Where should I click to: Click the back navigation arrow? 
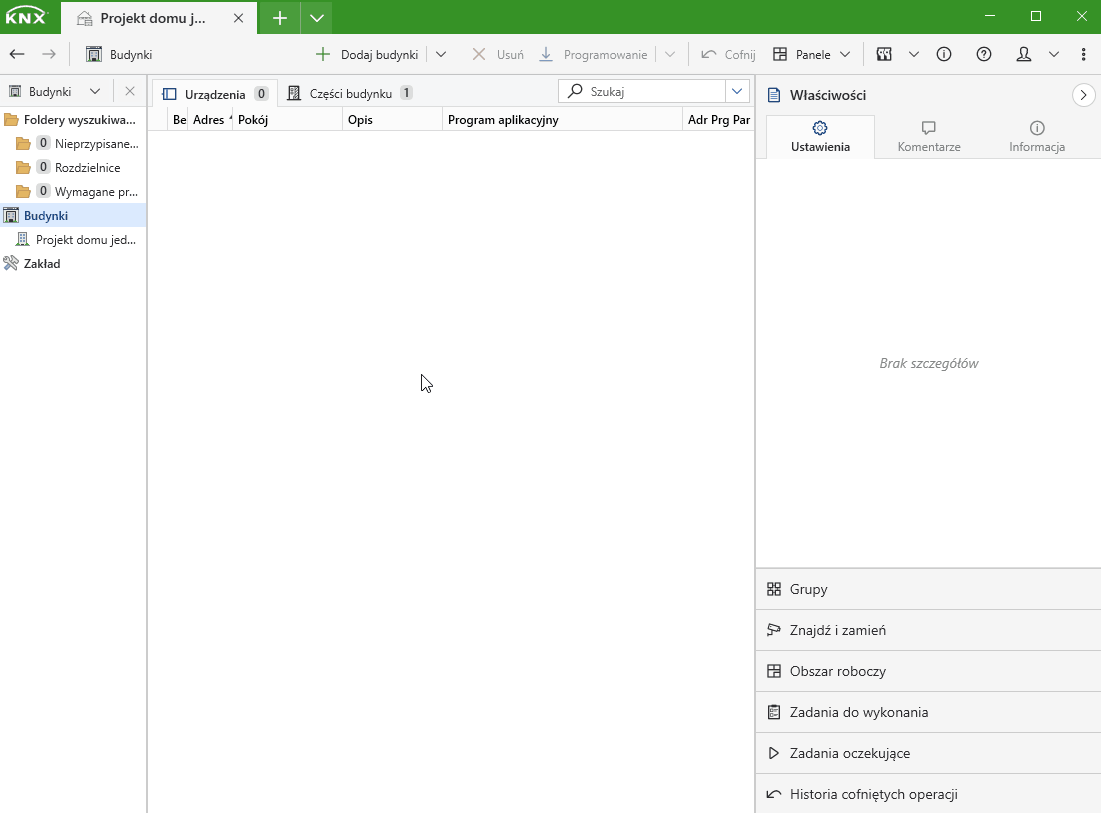17,55
